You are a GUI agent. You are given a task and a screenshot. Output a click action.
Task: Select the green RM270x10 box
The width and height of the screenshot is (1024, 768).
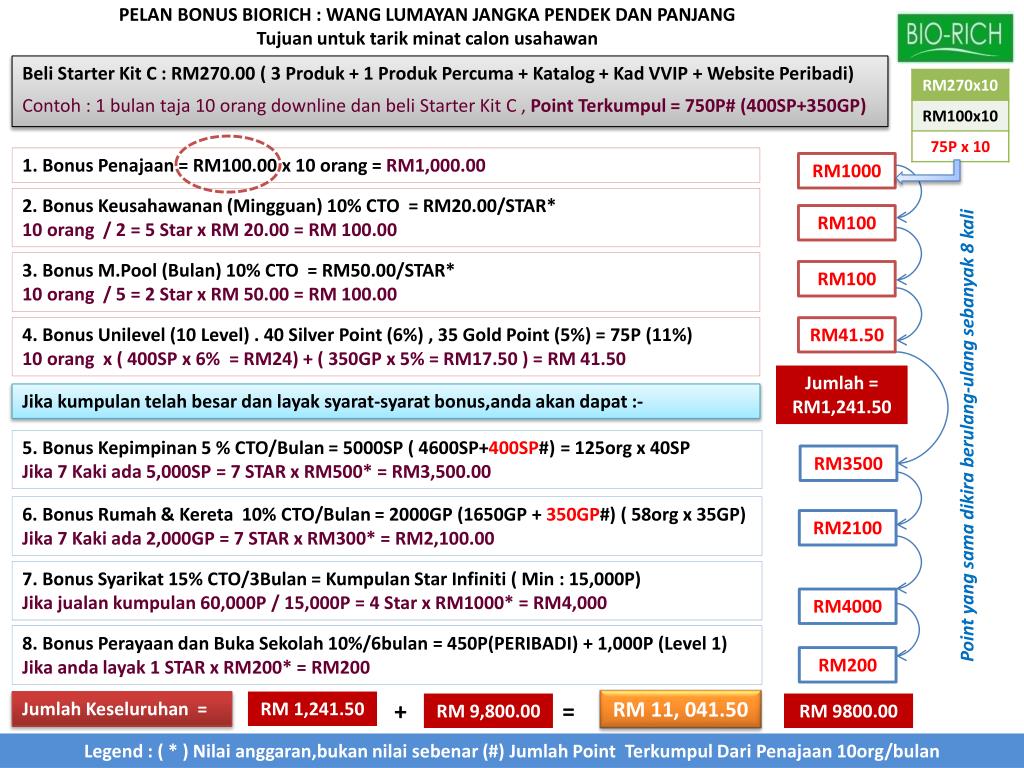coord(960,85)
